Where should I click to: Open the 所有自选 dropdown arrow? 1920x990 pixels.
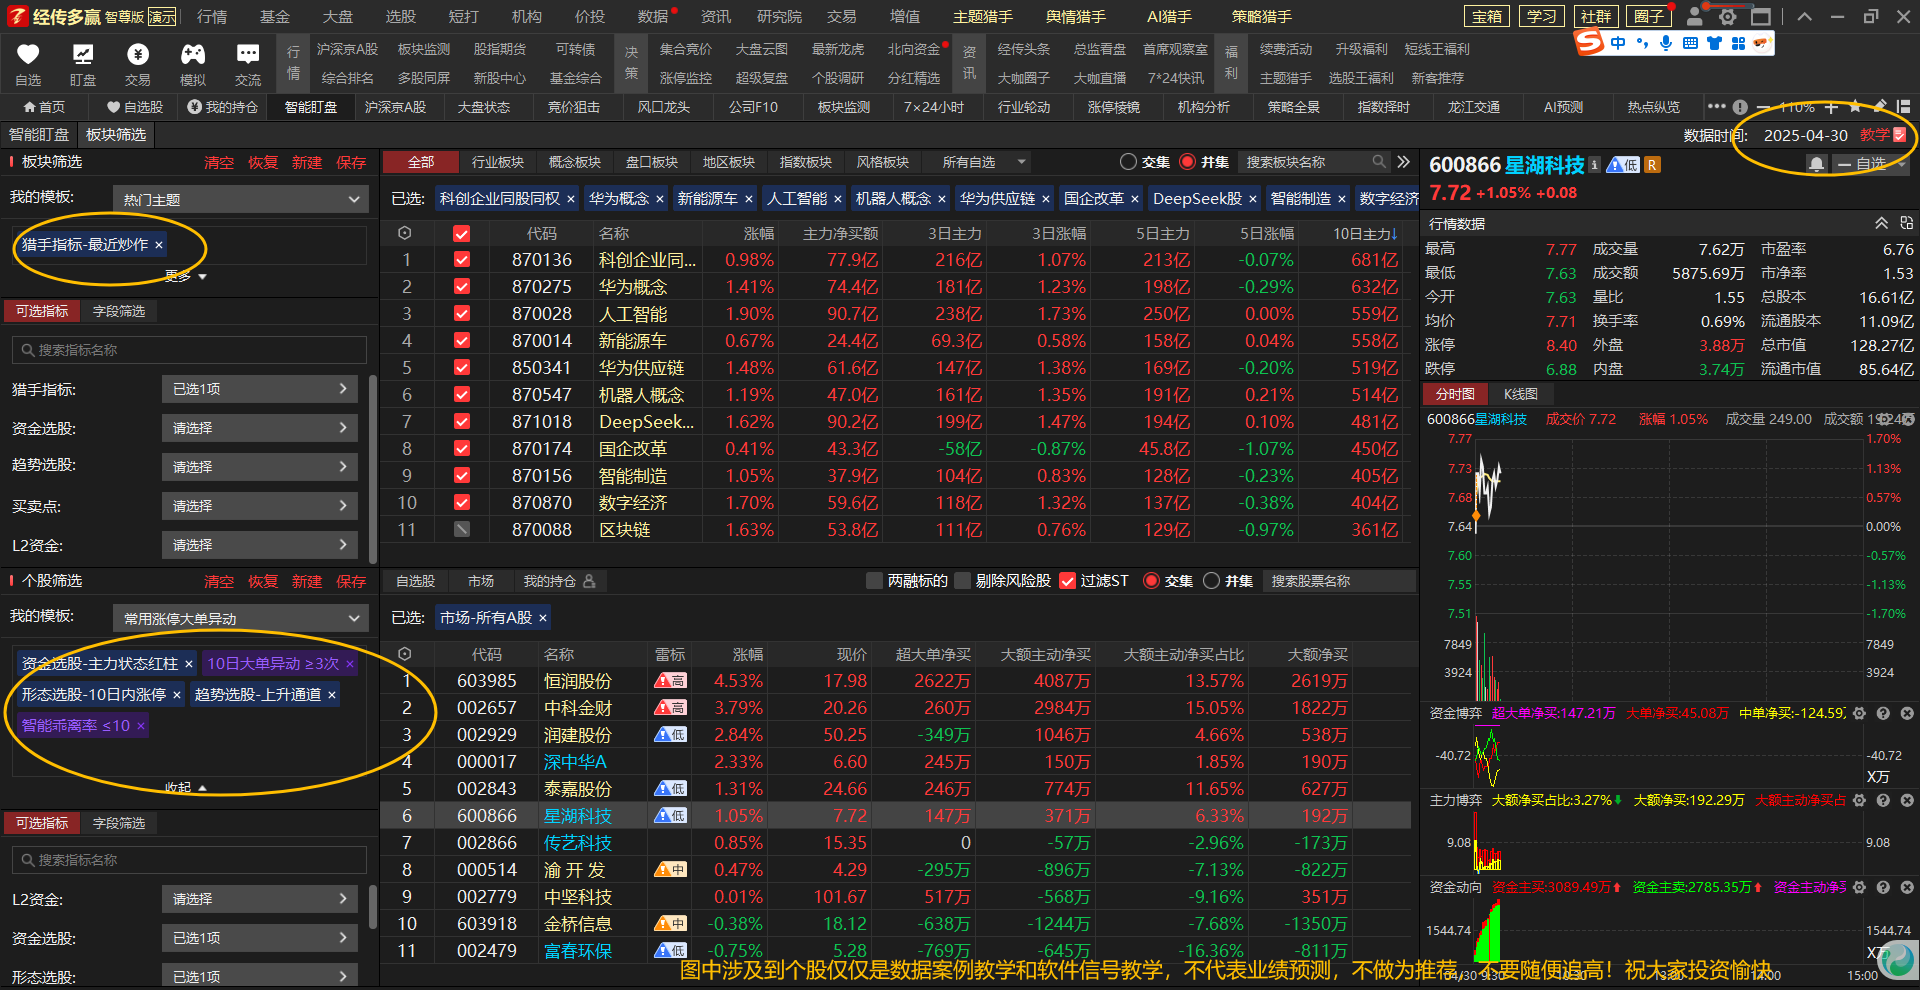(1021, 162)
